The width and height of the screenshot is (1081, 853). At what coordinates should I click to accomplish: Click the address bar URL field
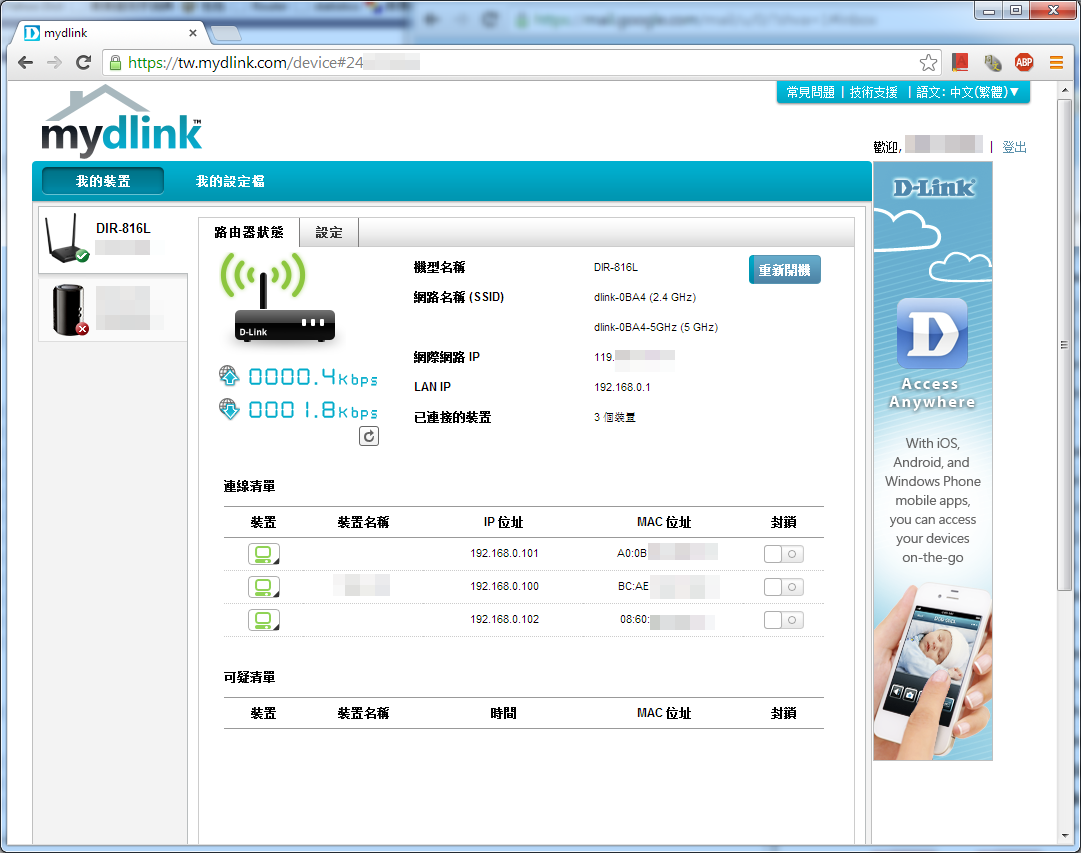pos(520,63)
